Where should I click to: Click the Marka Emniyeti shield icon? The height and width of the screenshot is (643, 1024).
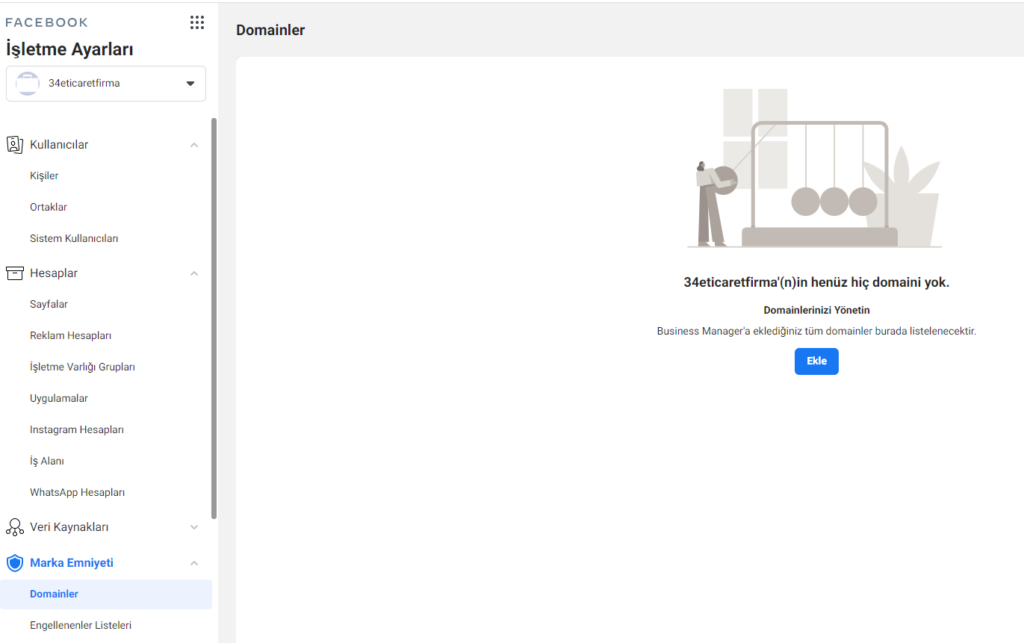(14, 563)
